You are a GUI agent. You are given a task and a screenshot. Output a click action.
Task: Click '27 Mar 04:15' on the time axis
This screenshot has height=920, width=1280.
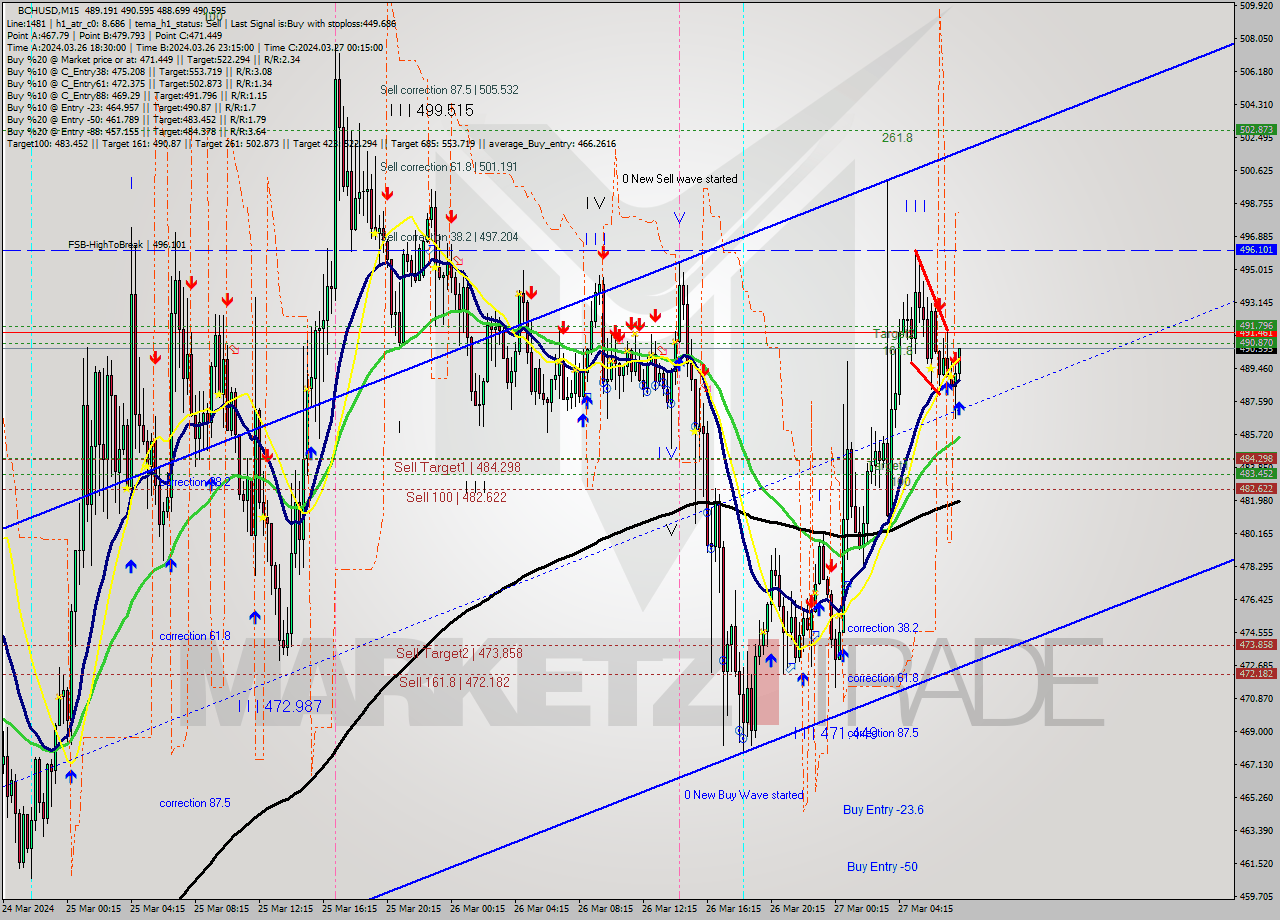click(x=926, y=910)
